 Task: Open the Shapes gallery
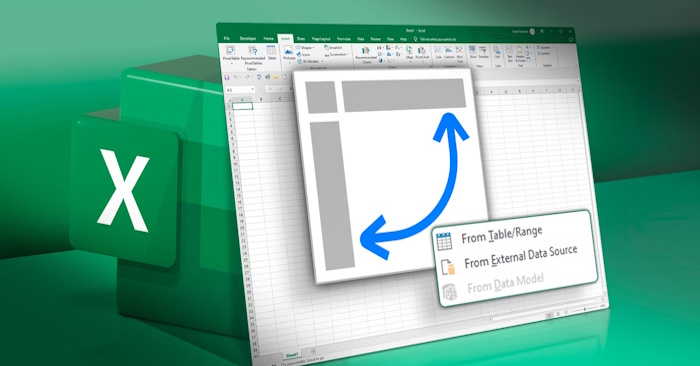point(305,47)
